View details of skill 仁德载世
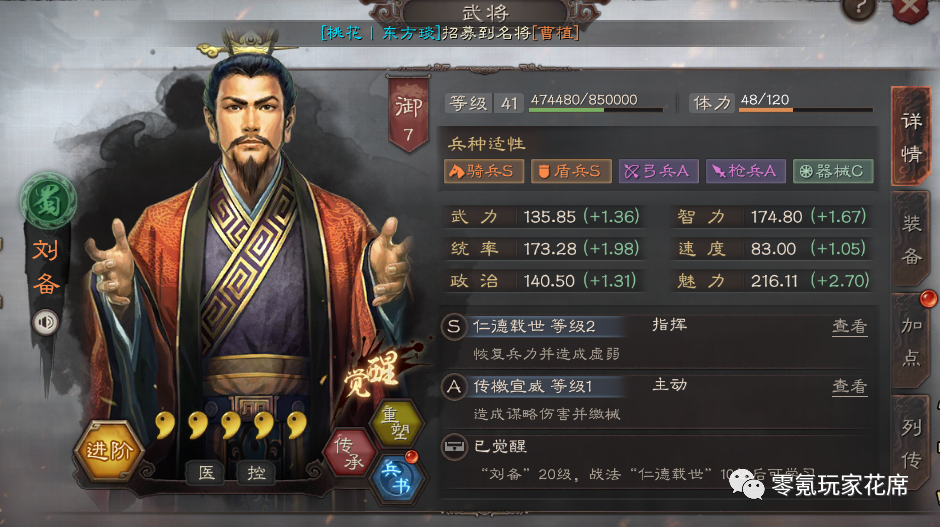 pos(849,326)
